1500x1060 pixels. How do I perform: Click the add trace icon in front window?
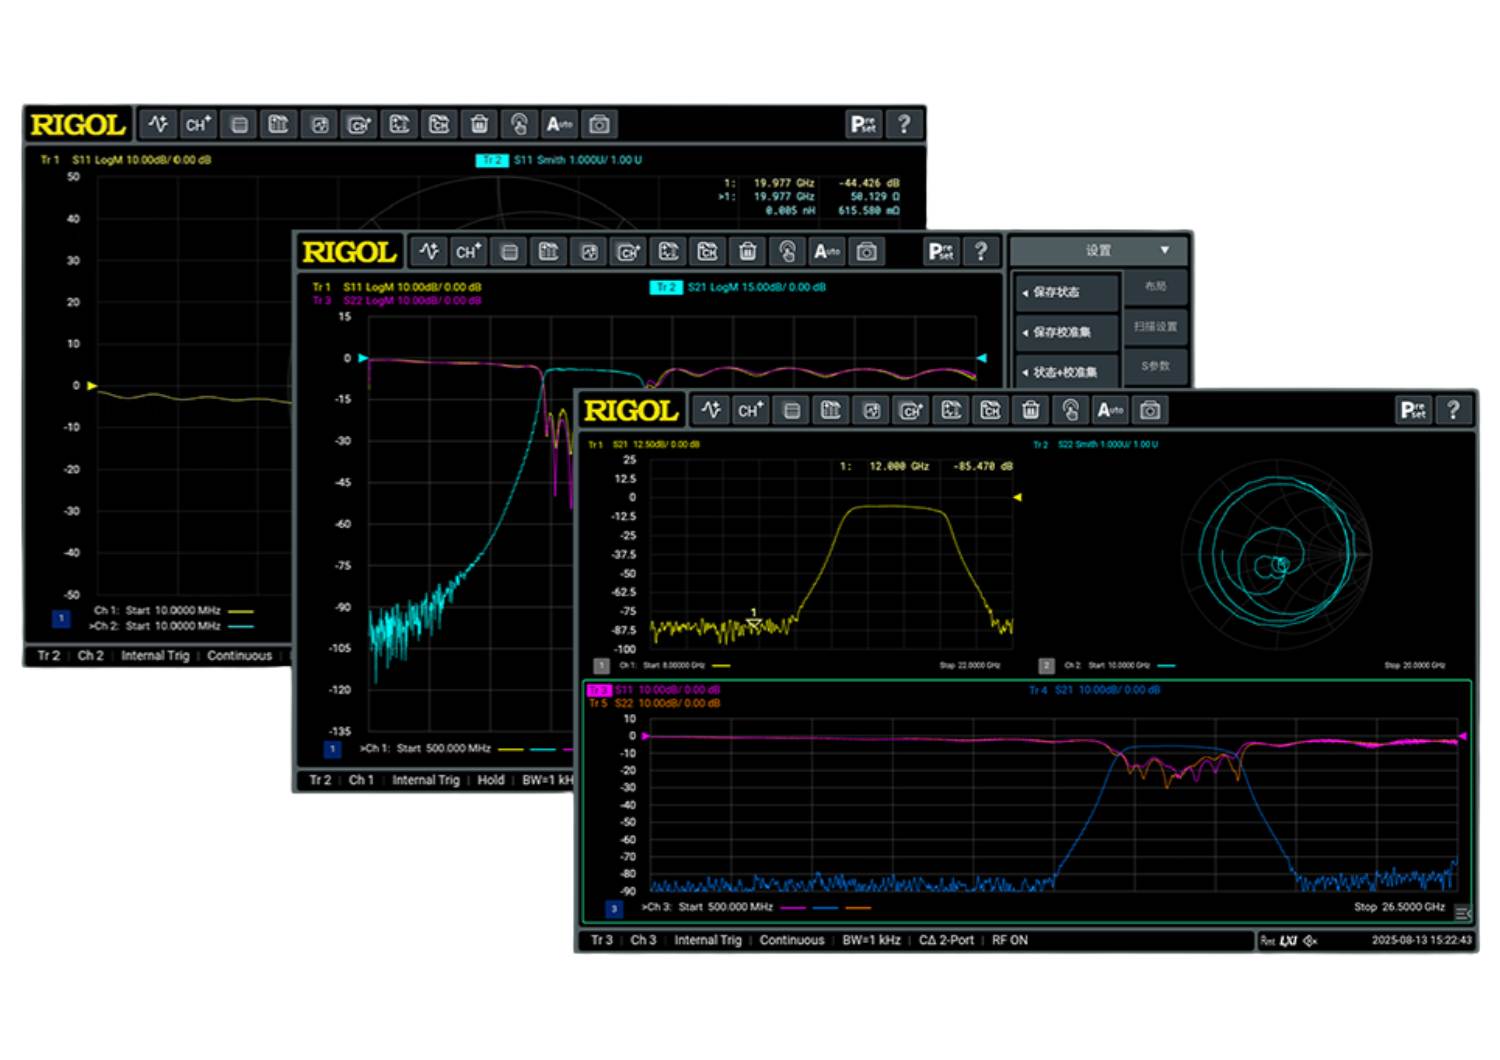pos(711,410)
